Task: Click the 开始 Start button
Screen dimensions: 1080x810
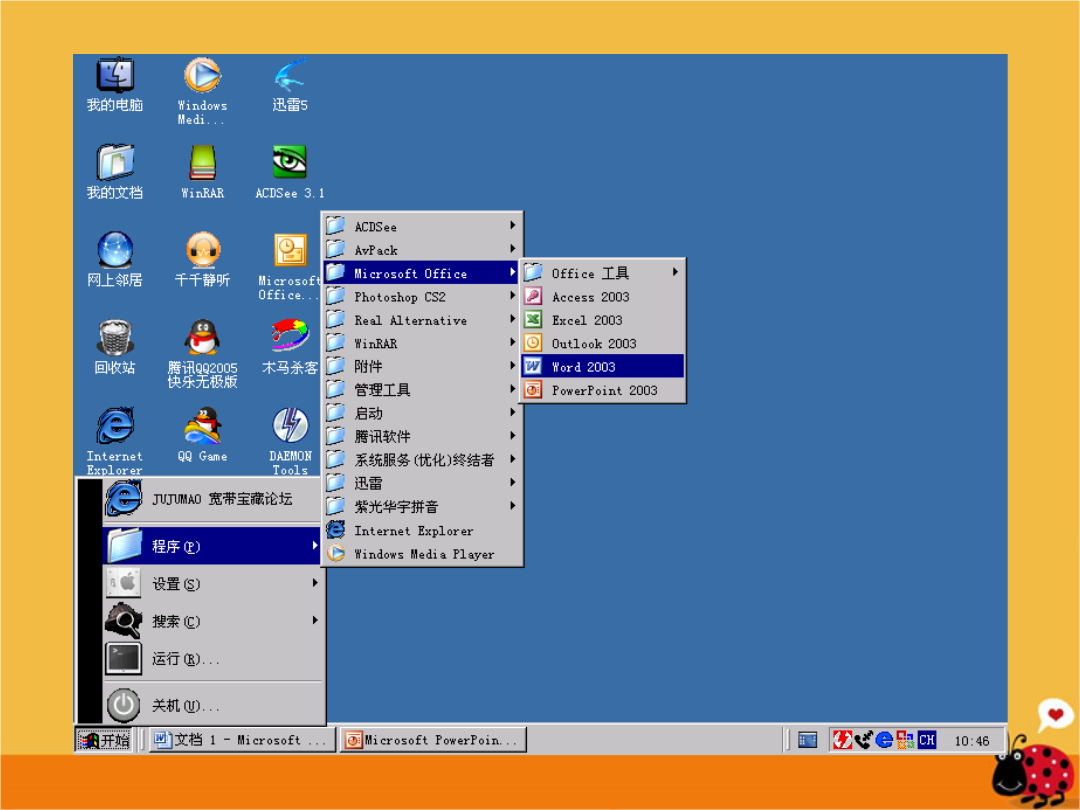Action: (104, 740)
